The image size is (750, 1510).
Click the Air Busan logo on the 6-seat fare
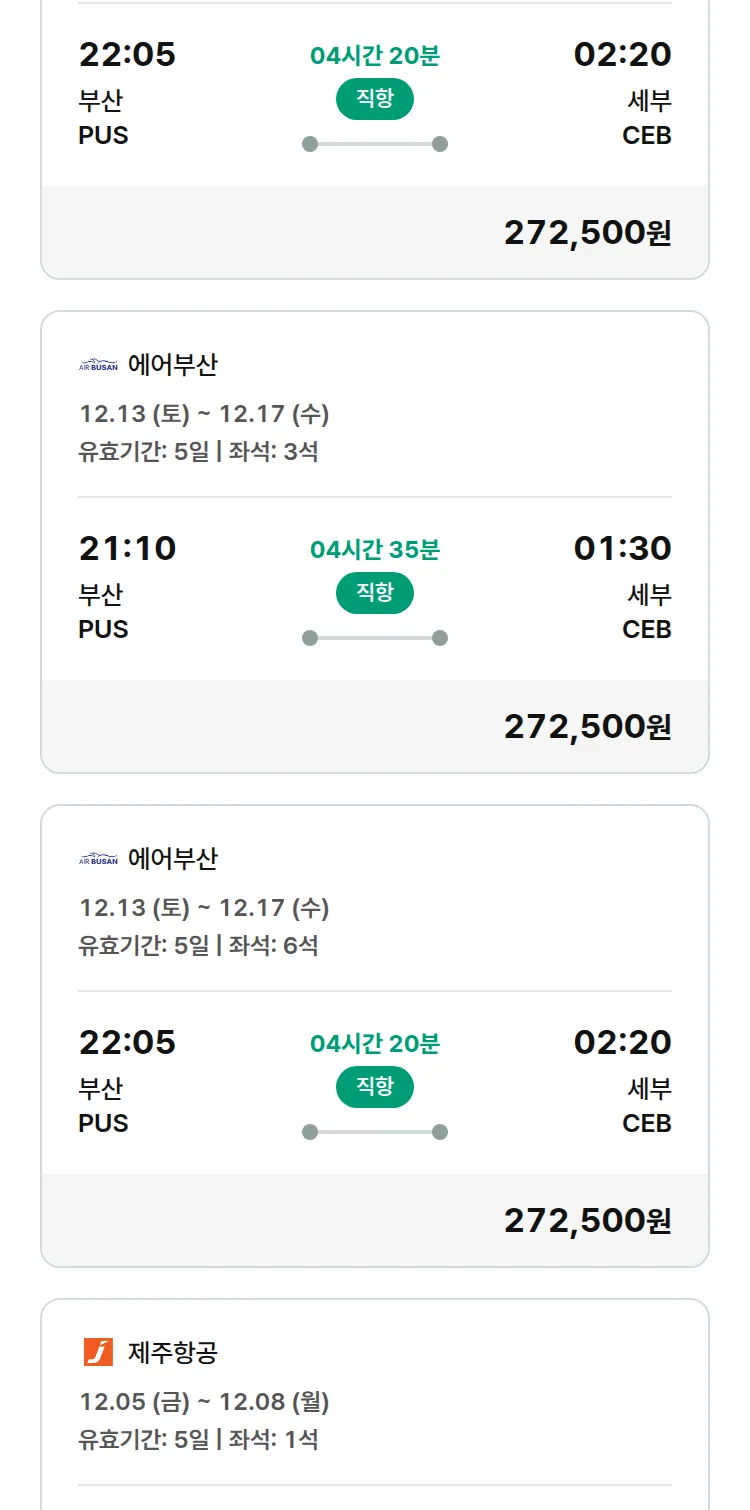point(98,860)
